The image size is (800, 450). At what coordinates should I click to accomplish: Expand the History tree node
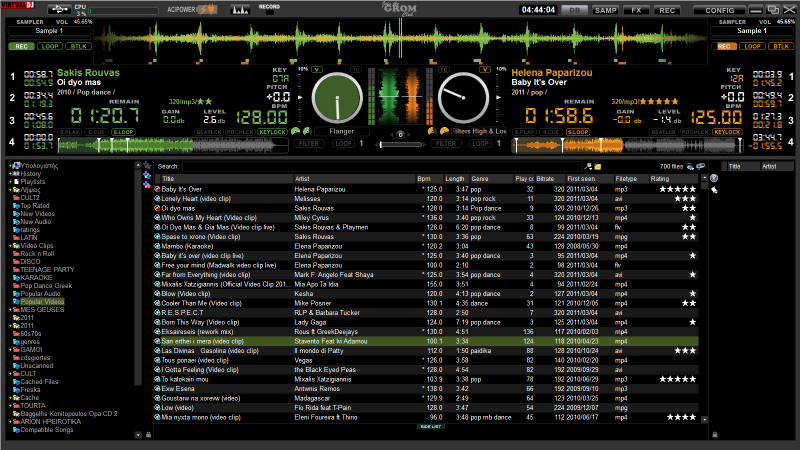point(10,174)
